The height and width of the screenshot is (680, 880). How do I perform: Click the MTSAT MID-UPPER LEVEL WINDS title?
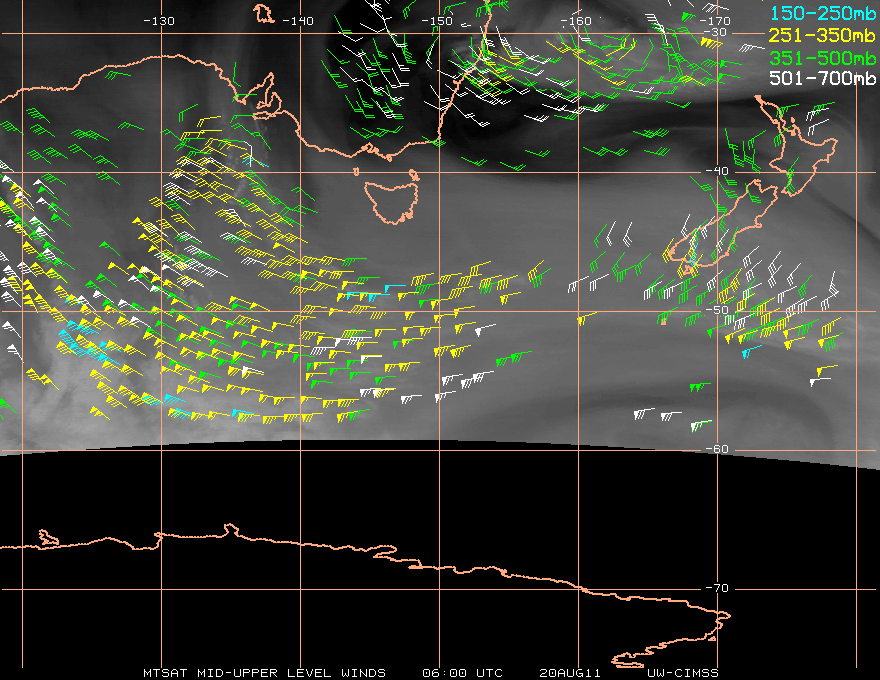(264, 672)
